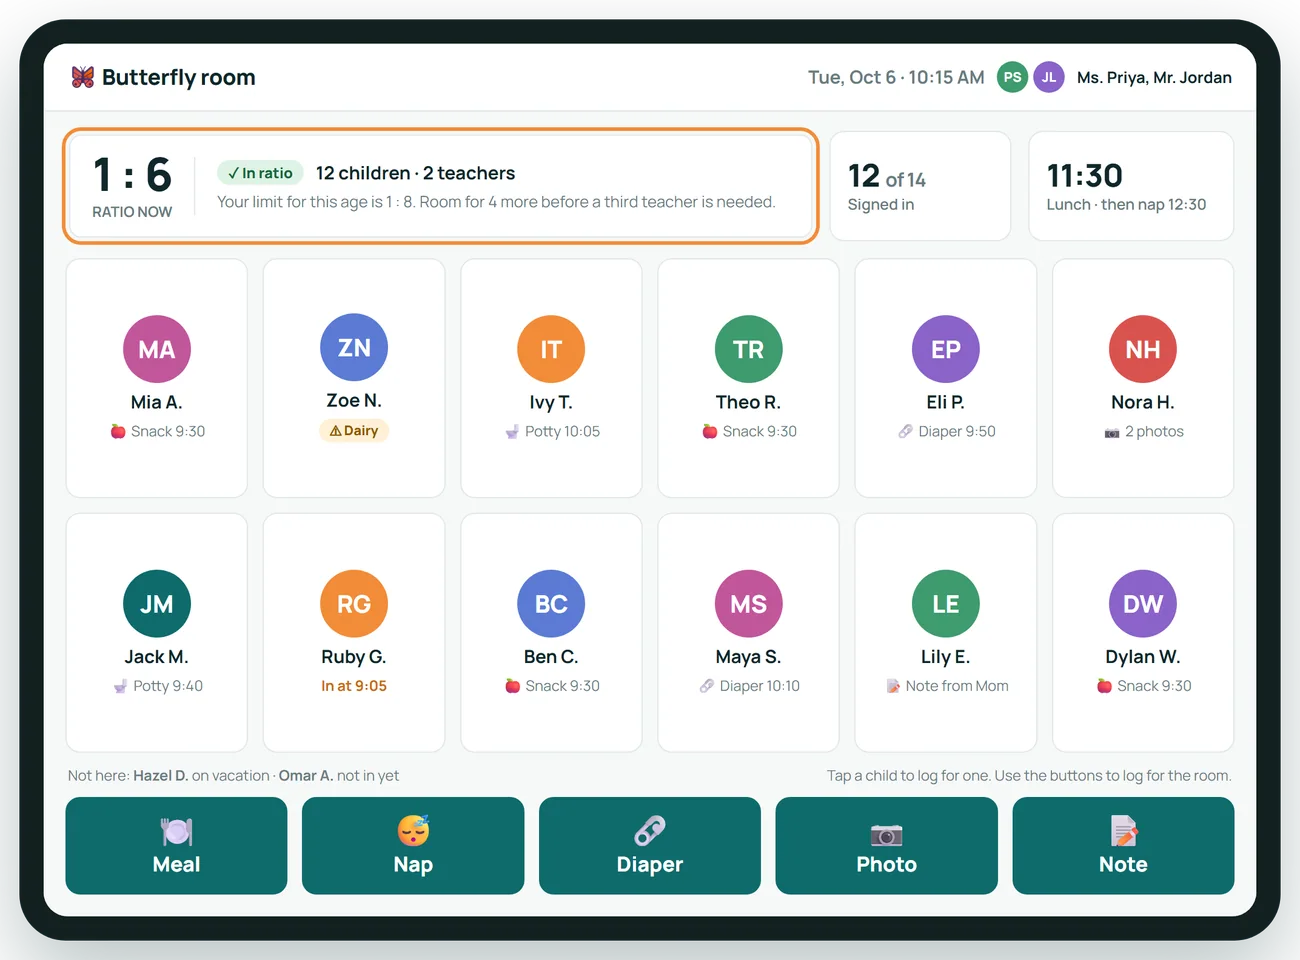Viewport: 1300px width, 960px height.
Task: Click Mia A.'s Snack 9:30 entry
Action: 157,431
